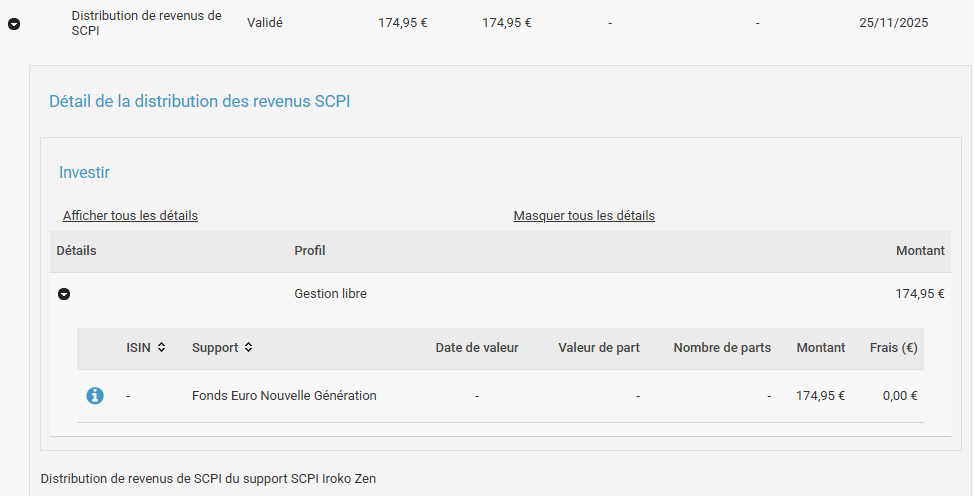Click Afficher tous les détails link
Screen dimensions: 974x496
(x=130, y=216)
